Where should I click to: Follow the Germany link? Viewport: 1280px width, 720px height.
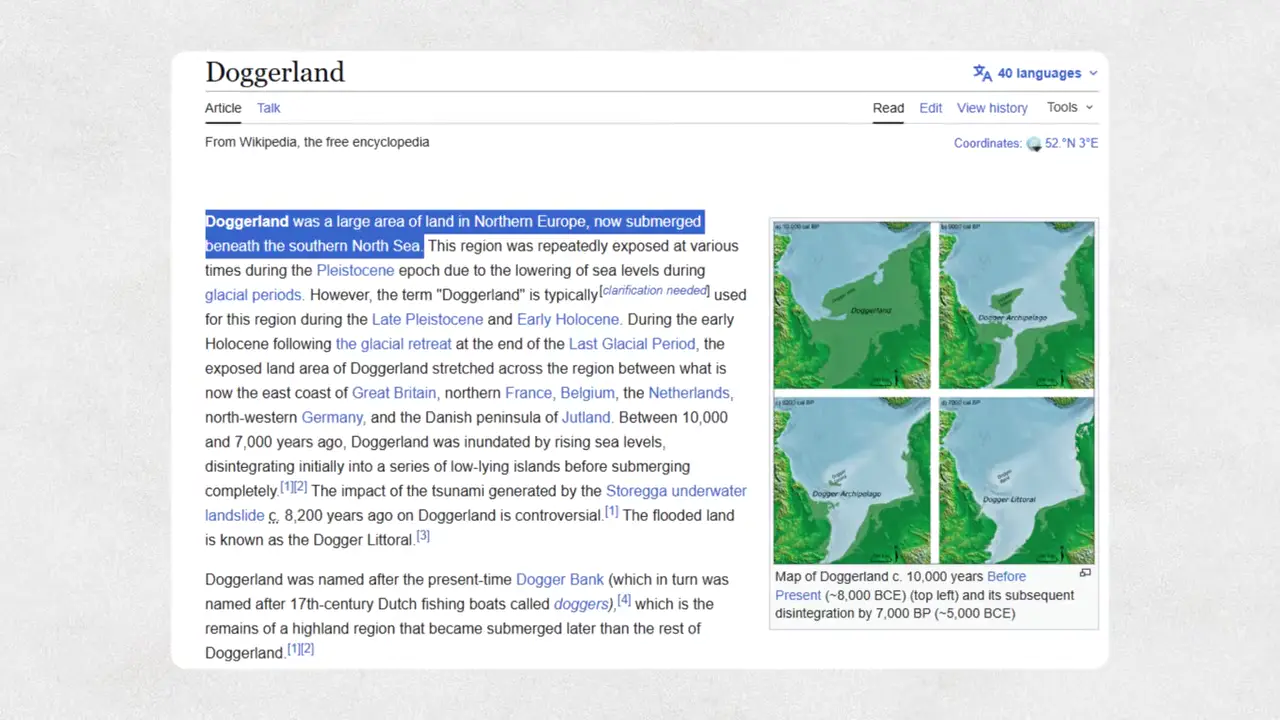(x=333, y=417)
